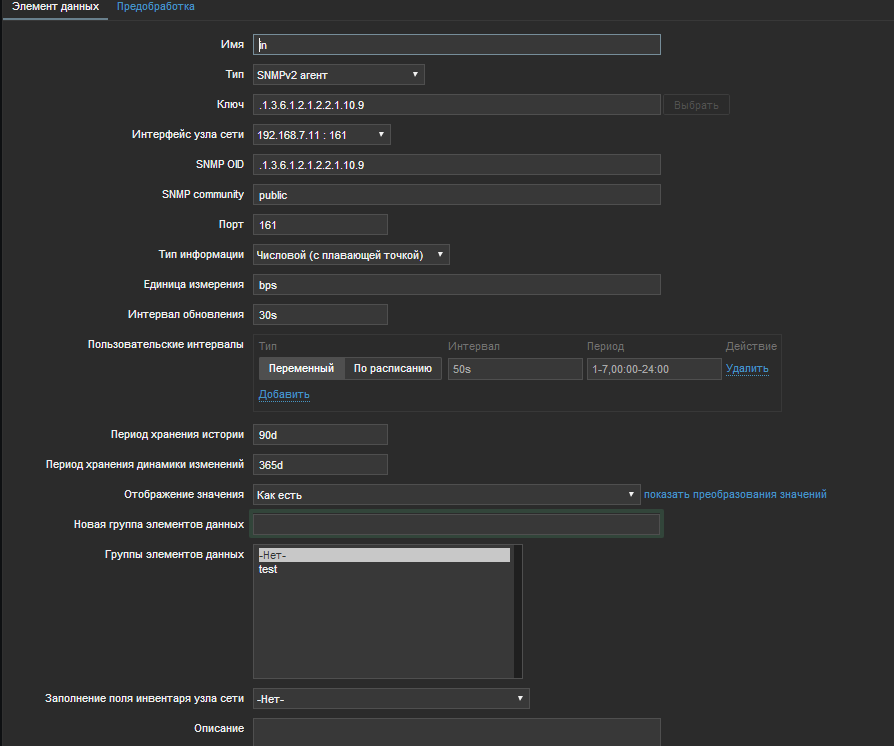Select the Переменный interval type toggle
This screenshot has height=746, width=894.
pos(301,369)
